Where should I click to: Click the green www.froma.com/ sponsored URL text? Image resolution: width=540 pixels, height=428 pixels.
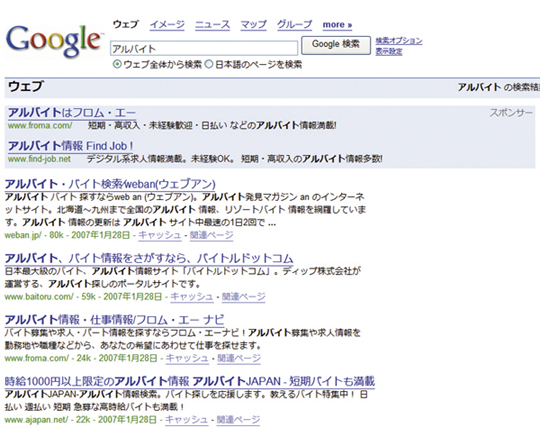pos(40,126)
